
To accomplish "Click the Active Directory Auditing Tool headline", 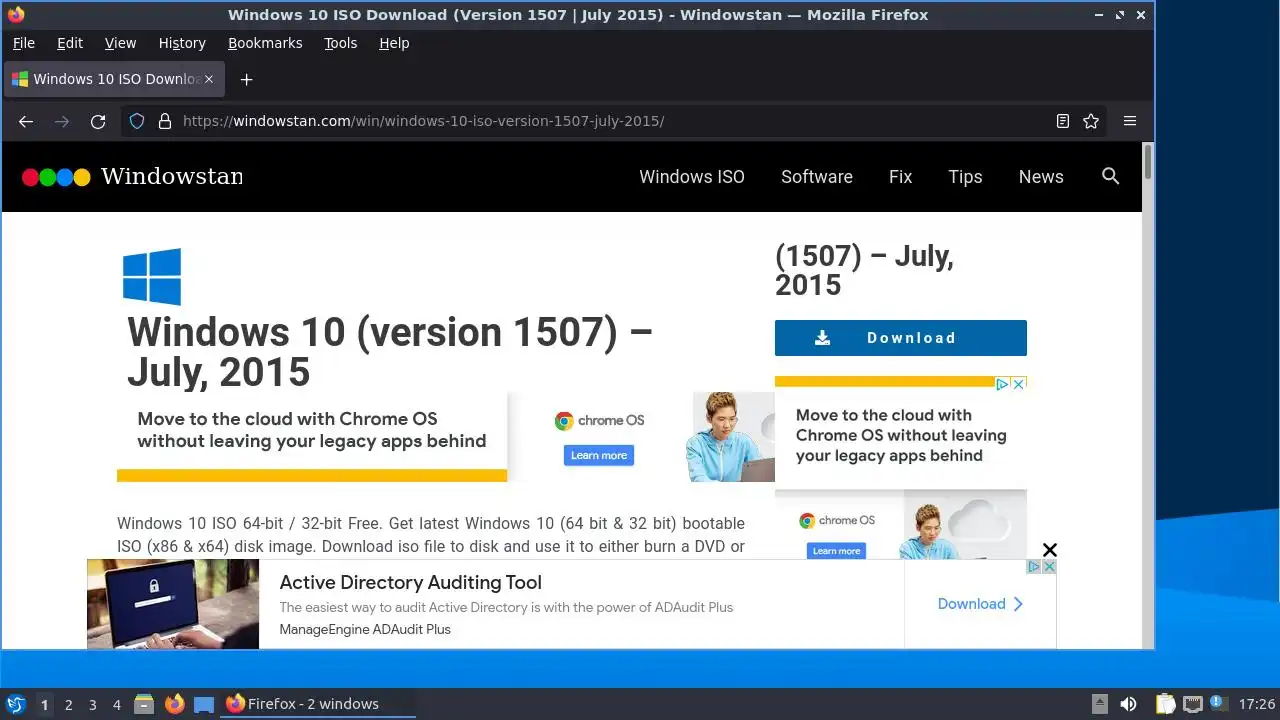I will point(411,582).
